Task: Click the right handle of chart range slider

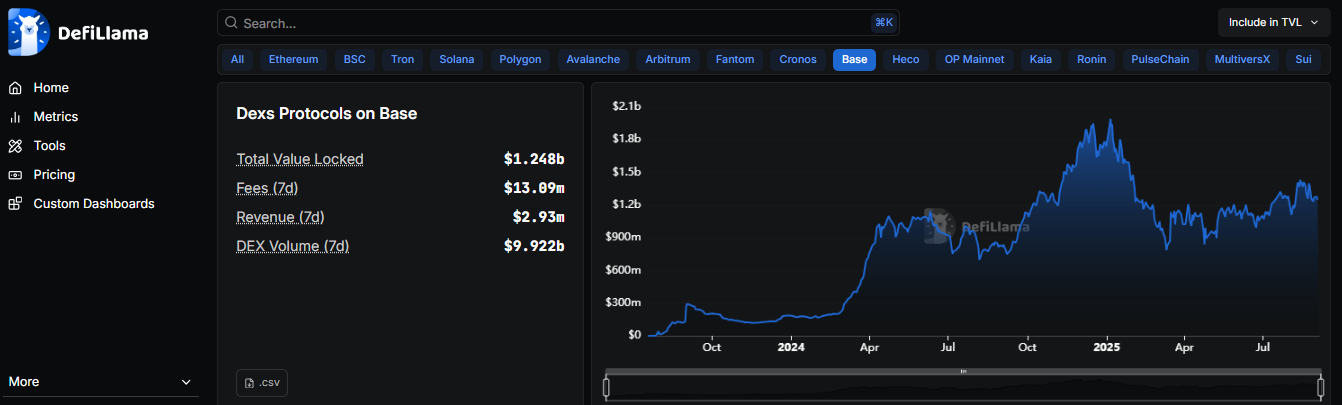Action: click(1320, 386)
